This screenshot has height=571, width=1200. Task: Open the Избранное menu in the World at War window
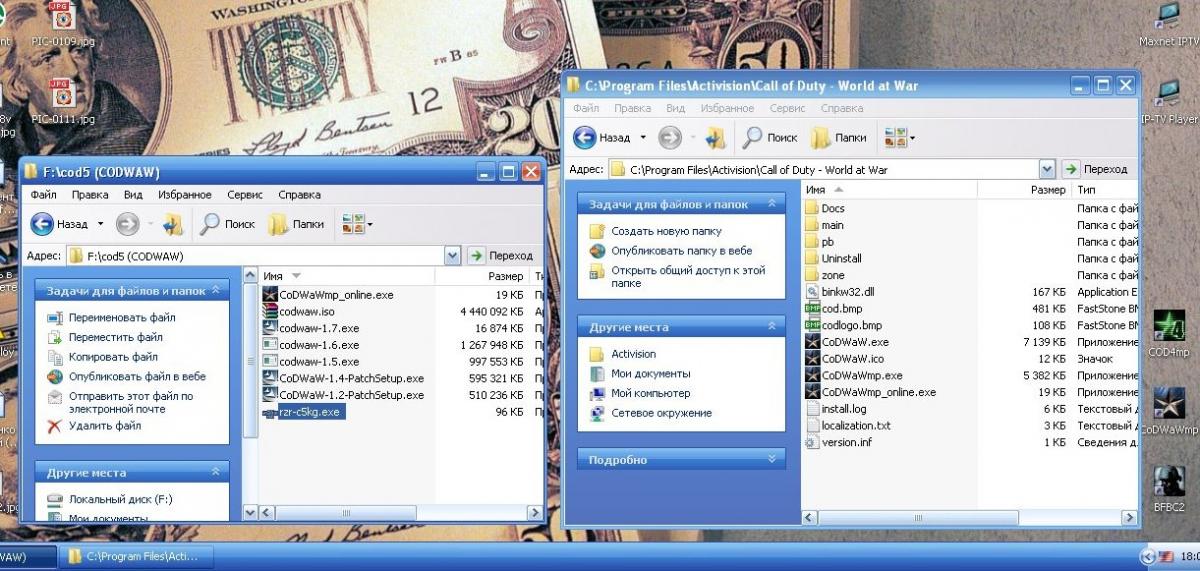728,108
